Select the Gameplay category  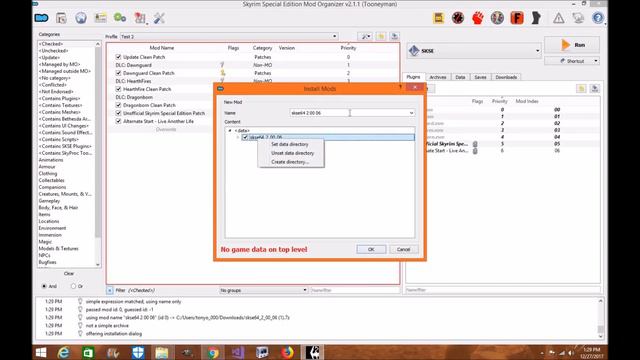click(x=49, y=201)
